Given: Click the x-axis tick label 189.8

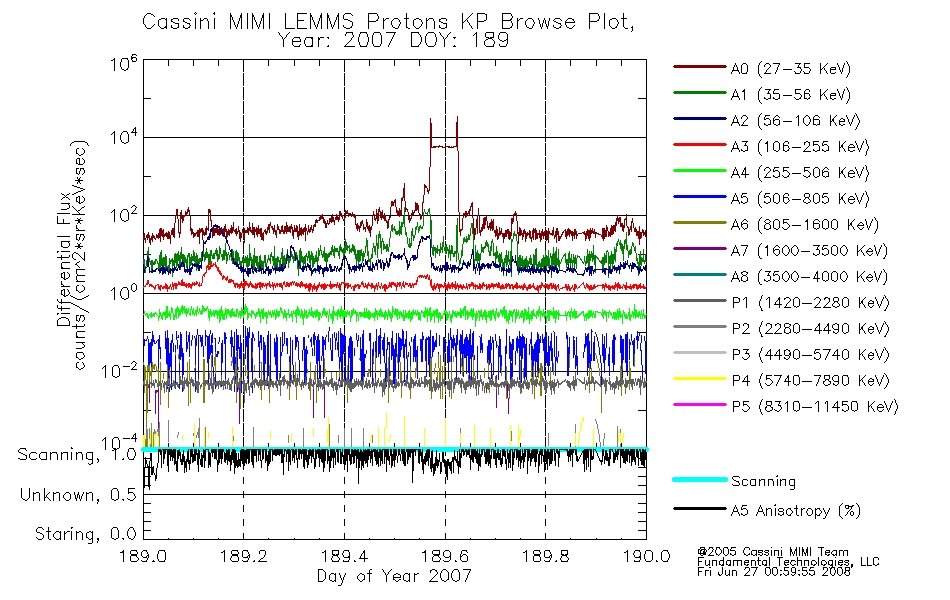Looking at the screenshot, I should (x=546, y=556).
